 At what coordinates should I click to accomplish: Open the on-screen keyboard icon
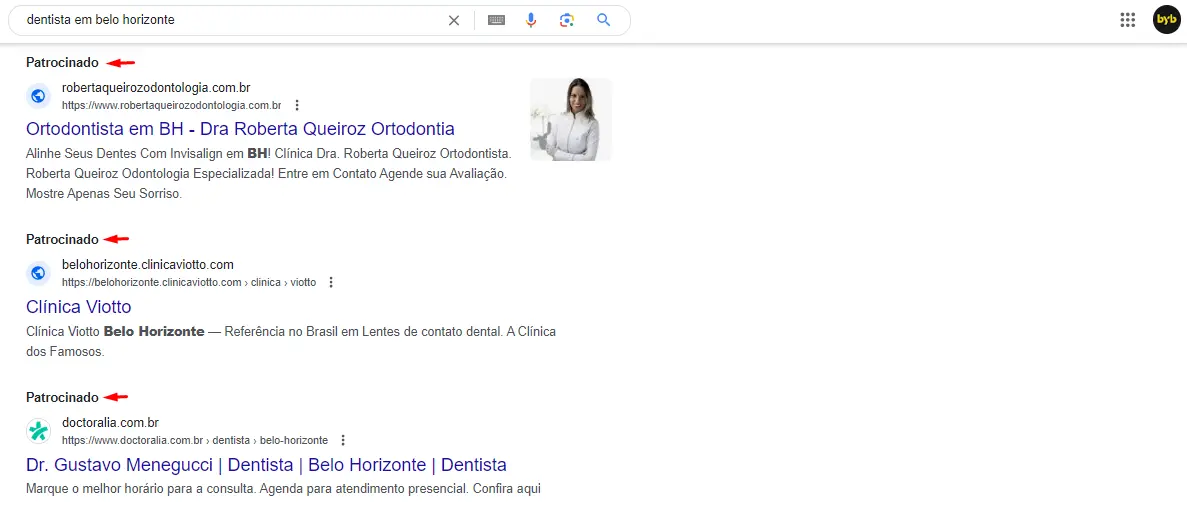click(496, 20)
